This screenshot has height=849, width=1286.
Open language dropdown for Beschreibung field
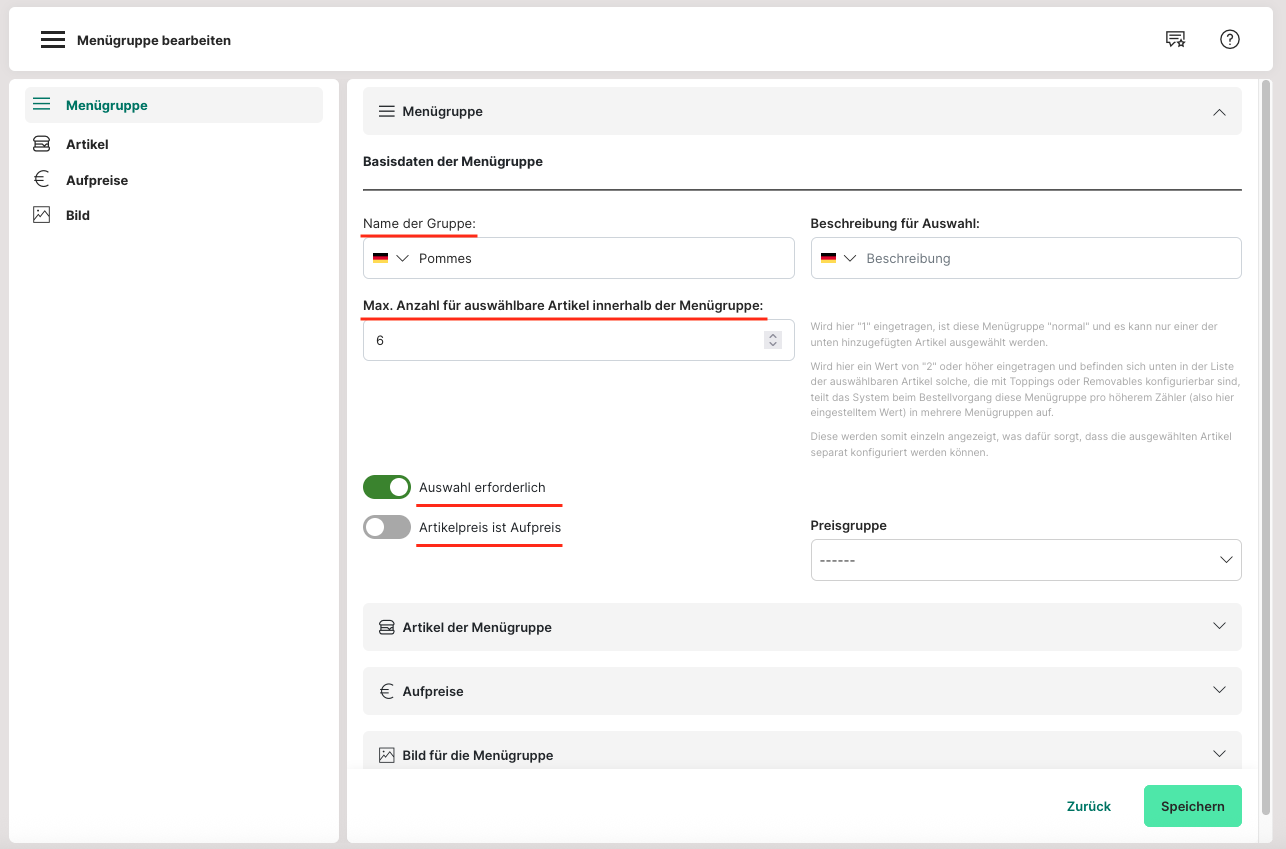pos(839,258)
